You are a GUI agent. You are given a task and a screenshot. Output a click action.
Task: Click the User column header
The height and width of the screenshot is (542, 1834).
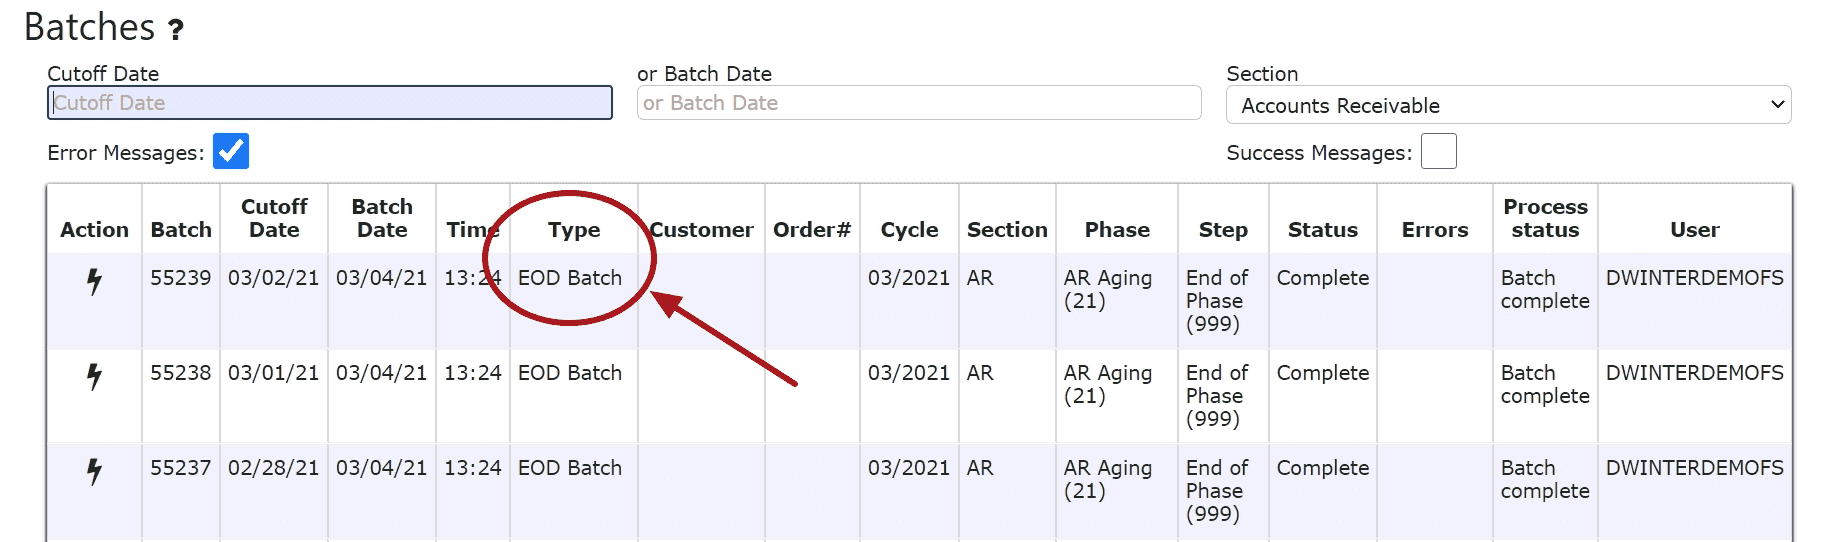(1695, 229)
